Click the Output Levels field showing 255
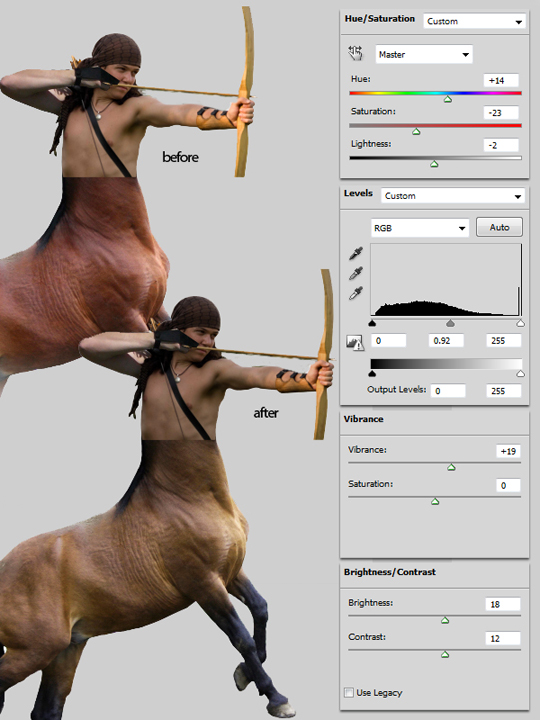540x720 pixels. [504, 391]
